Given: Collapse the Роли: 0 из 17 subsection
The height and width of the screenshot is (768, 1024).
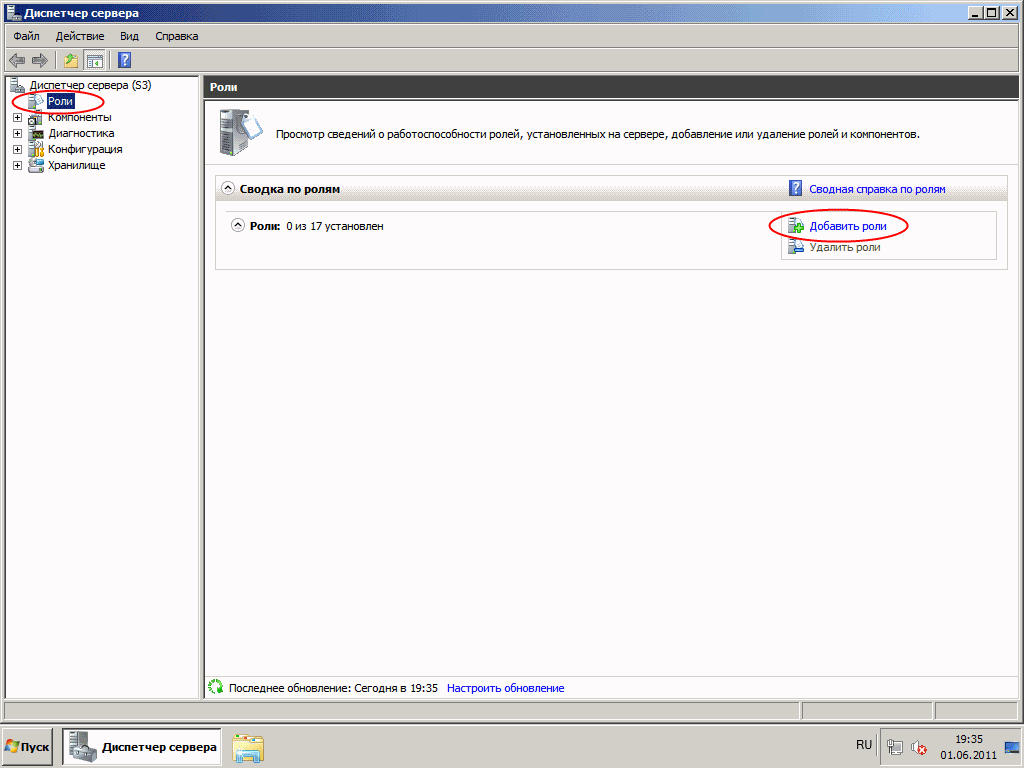Looking at the screenshot, I should pos(238,225).
